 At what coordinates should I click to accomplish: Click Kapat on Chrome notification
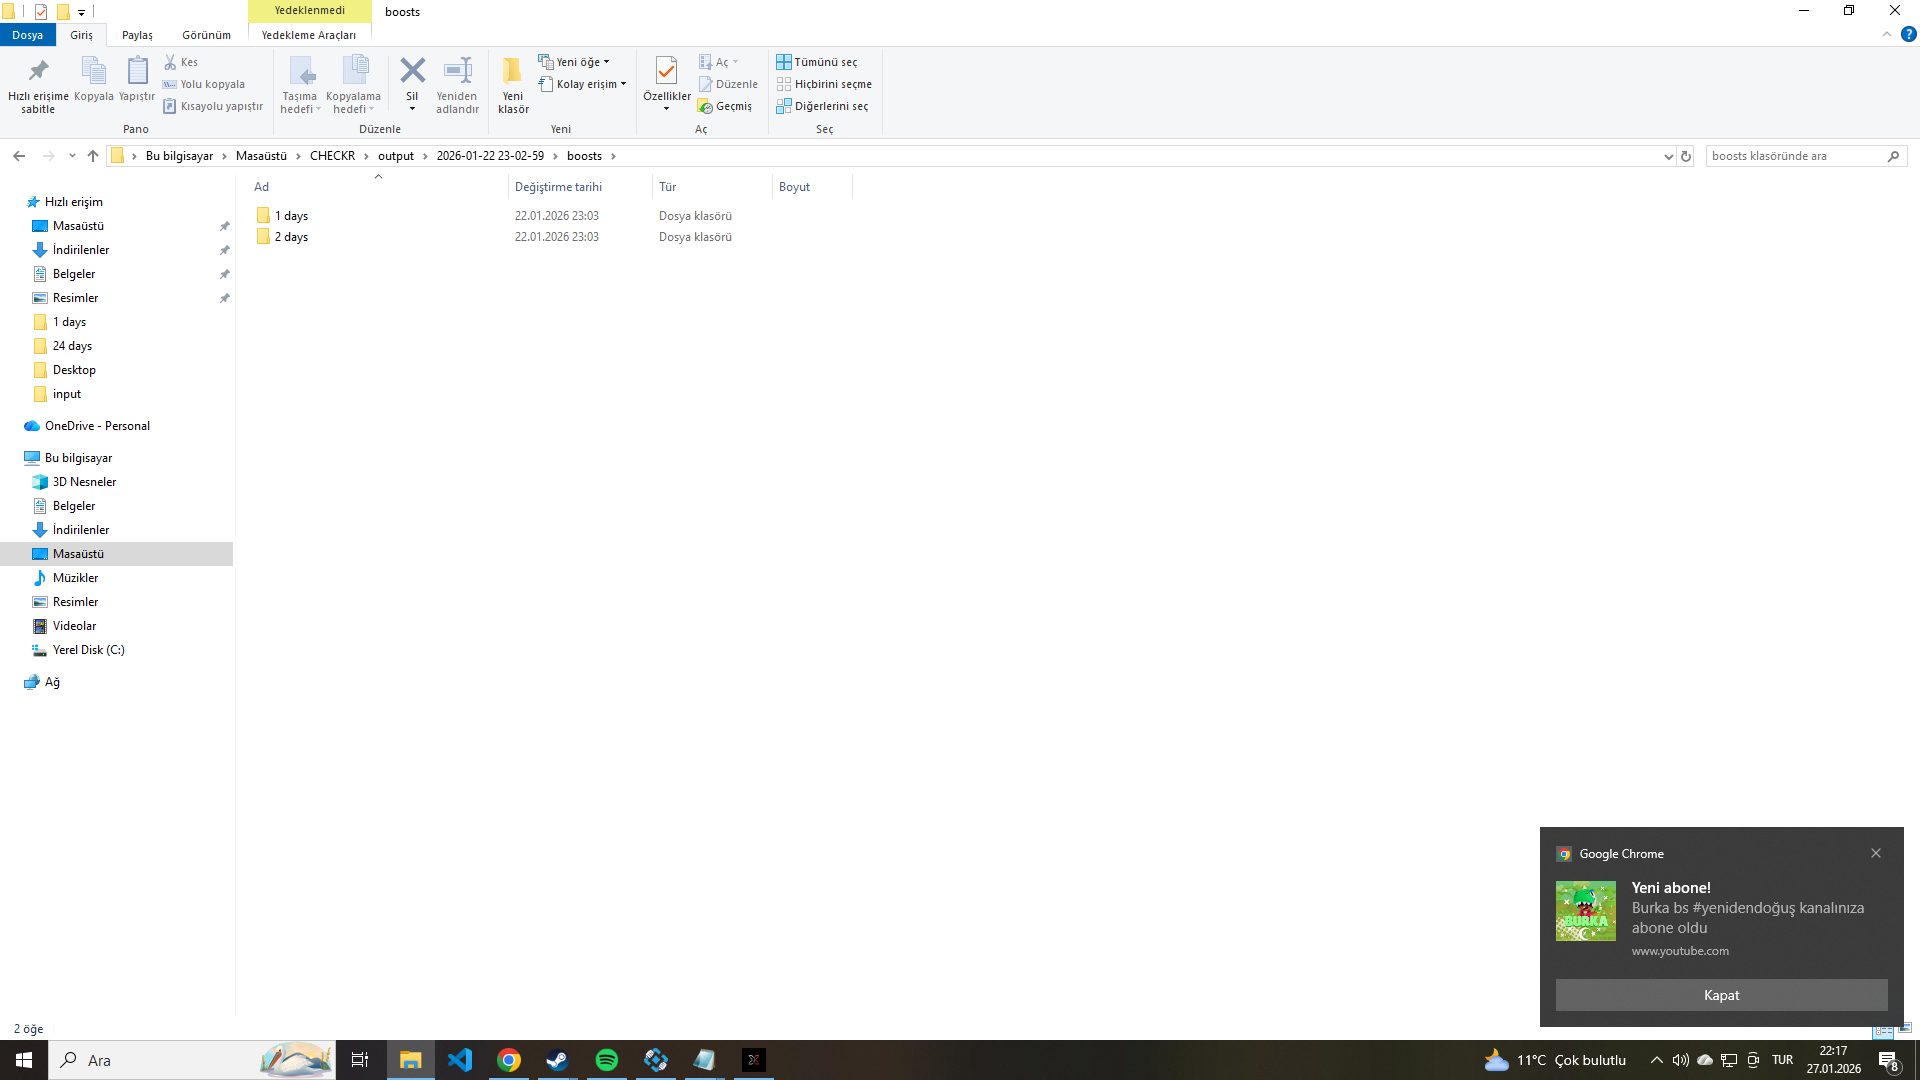(x=1721, y=995)
